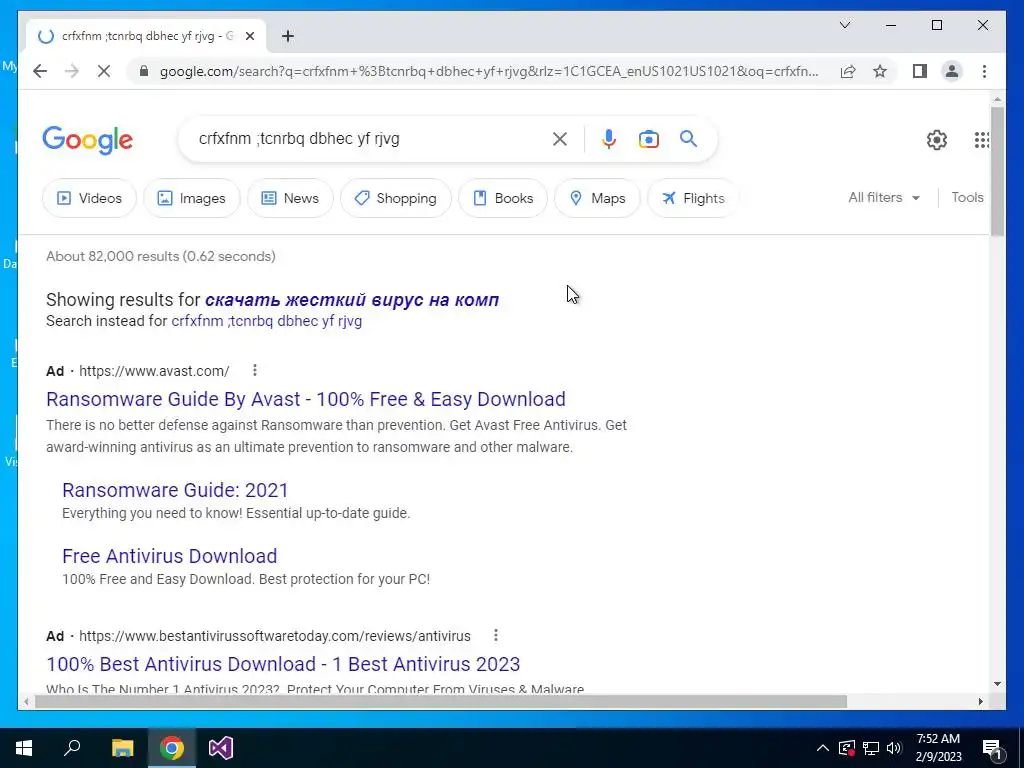The image size is (1024, 768).
Task: Clear the search query with X
Action: coord(560,138)
